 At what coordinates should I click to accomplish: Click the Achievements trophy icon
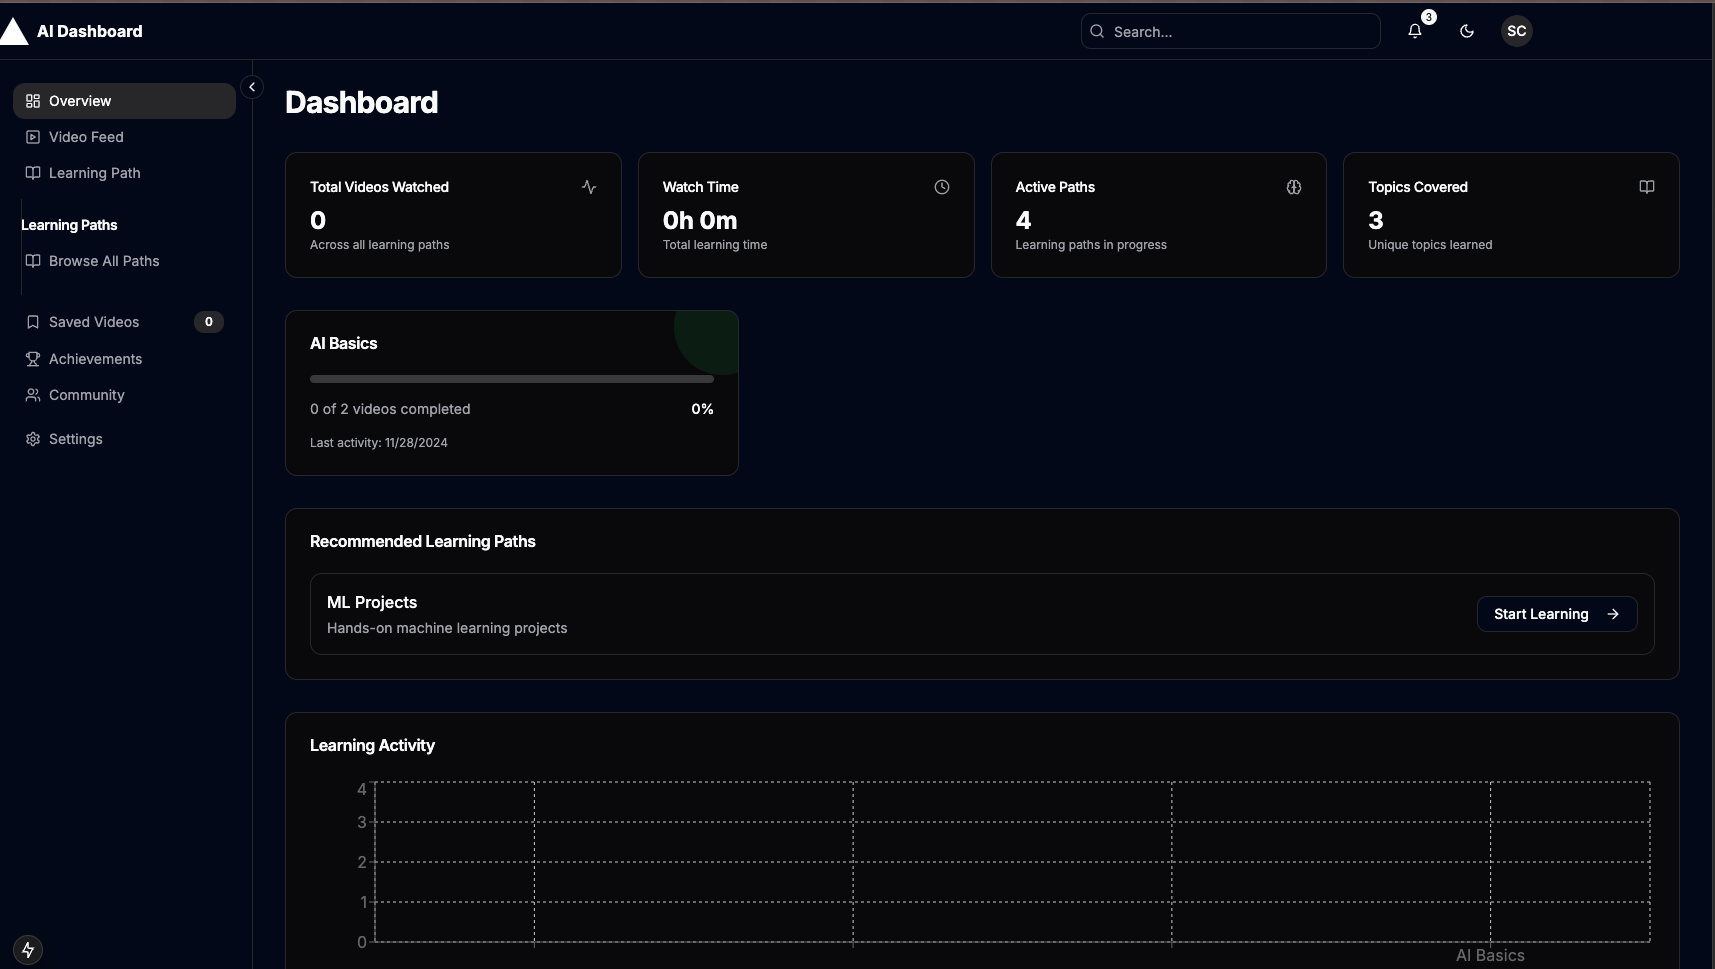pos(33,359)
